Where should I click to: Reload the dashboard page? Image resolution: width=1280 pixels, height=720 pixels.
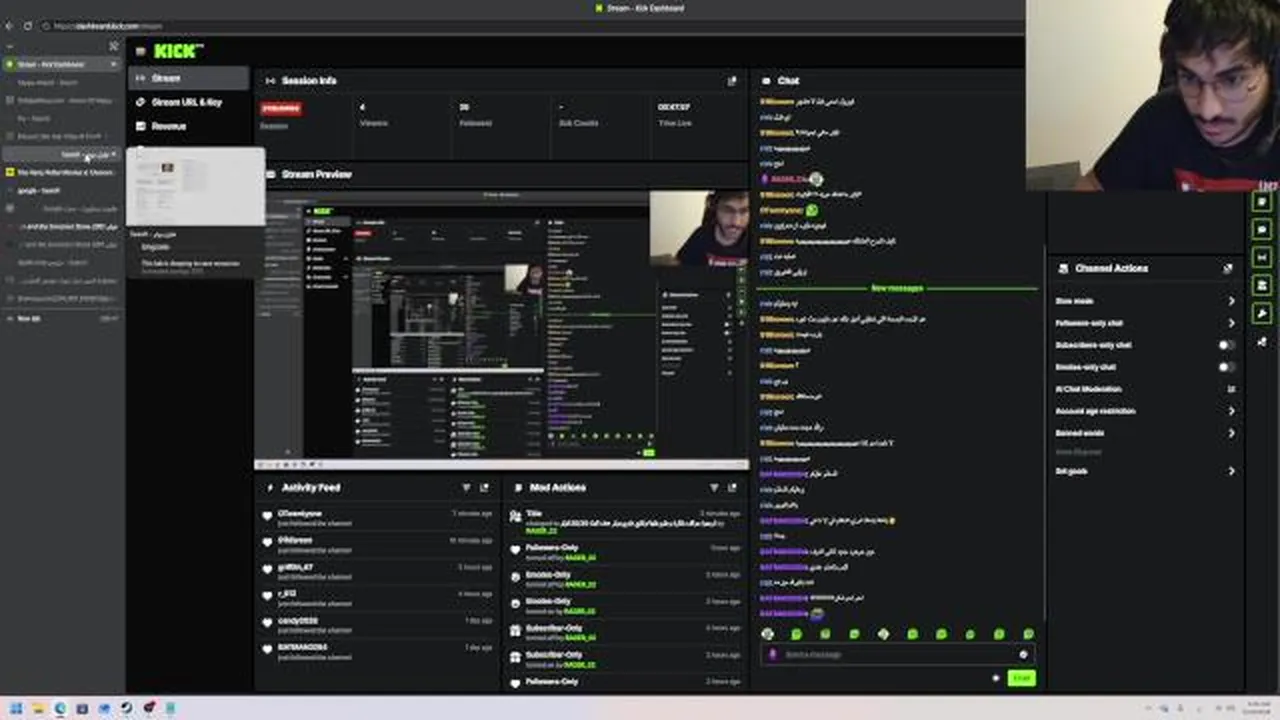(x=27, y=26)
